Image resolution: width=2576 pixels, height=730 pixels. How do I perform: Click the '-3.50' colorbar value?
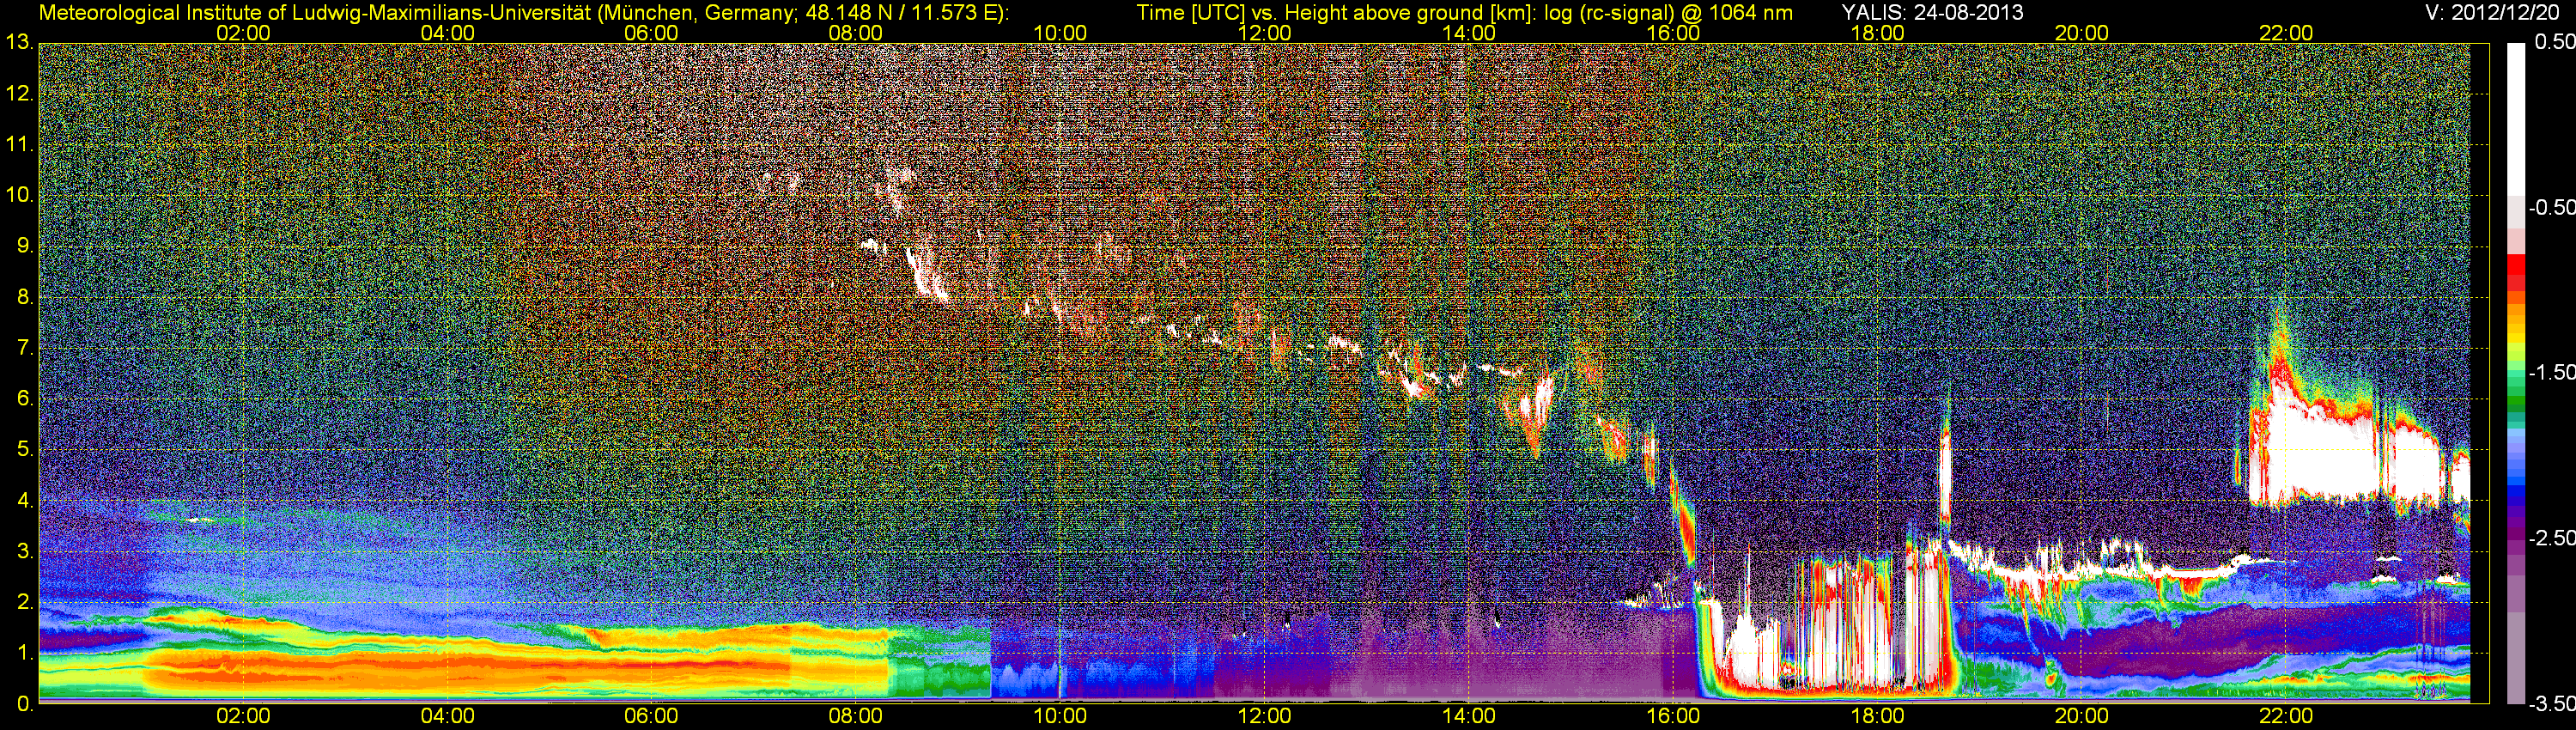pos(2551,704)
